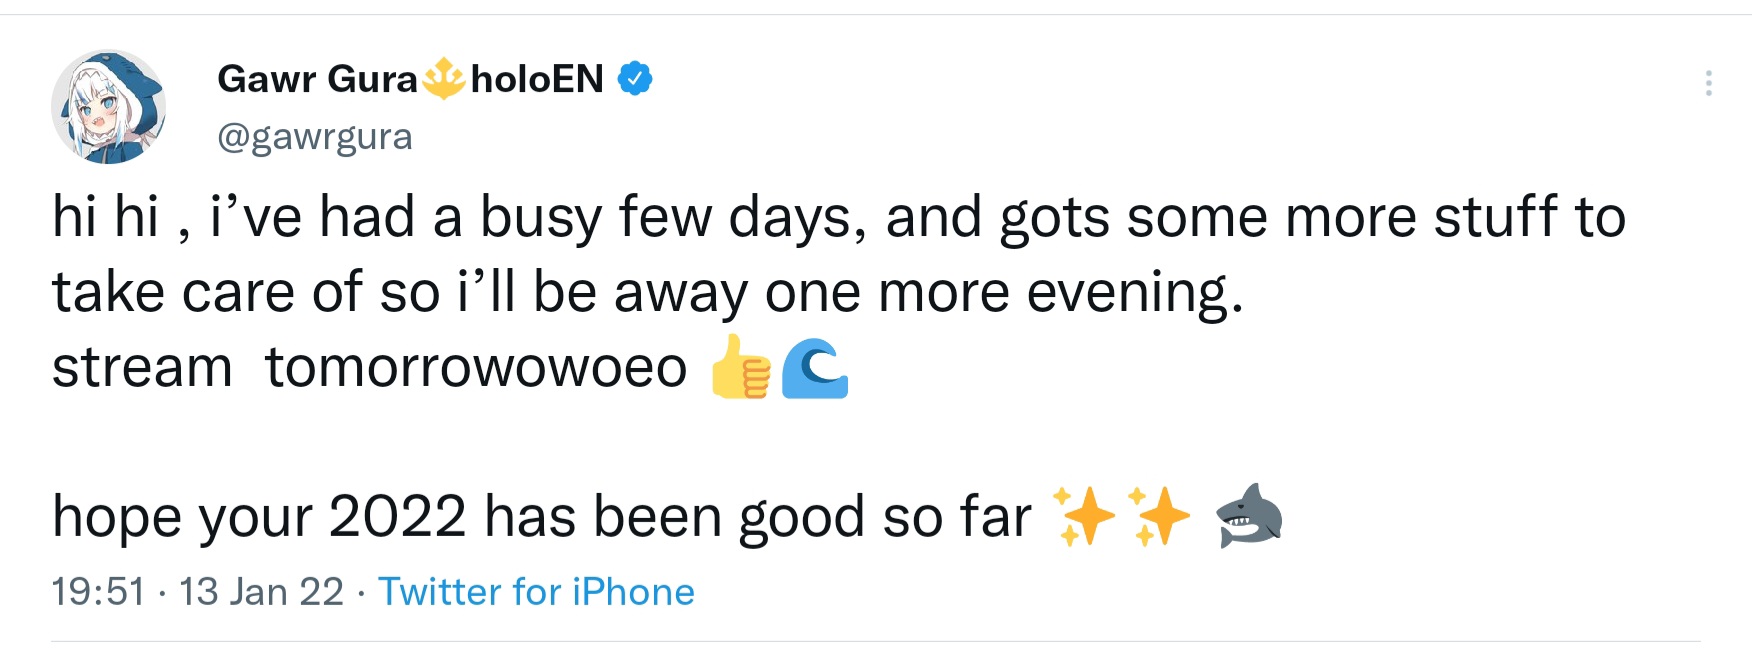
Task: Click the blue verified badge
Action: pyautogui.click(x=635, y=78)
